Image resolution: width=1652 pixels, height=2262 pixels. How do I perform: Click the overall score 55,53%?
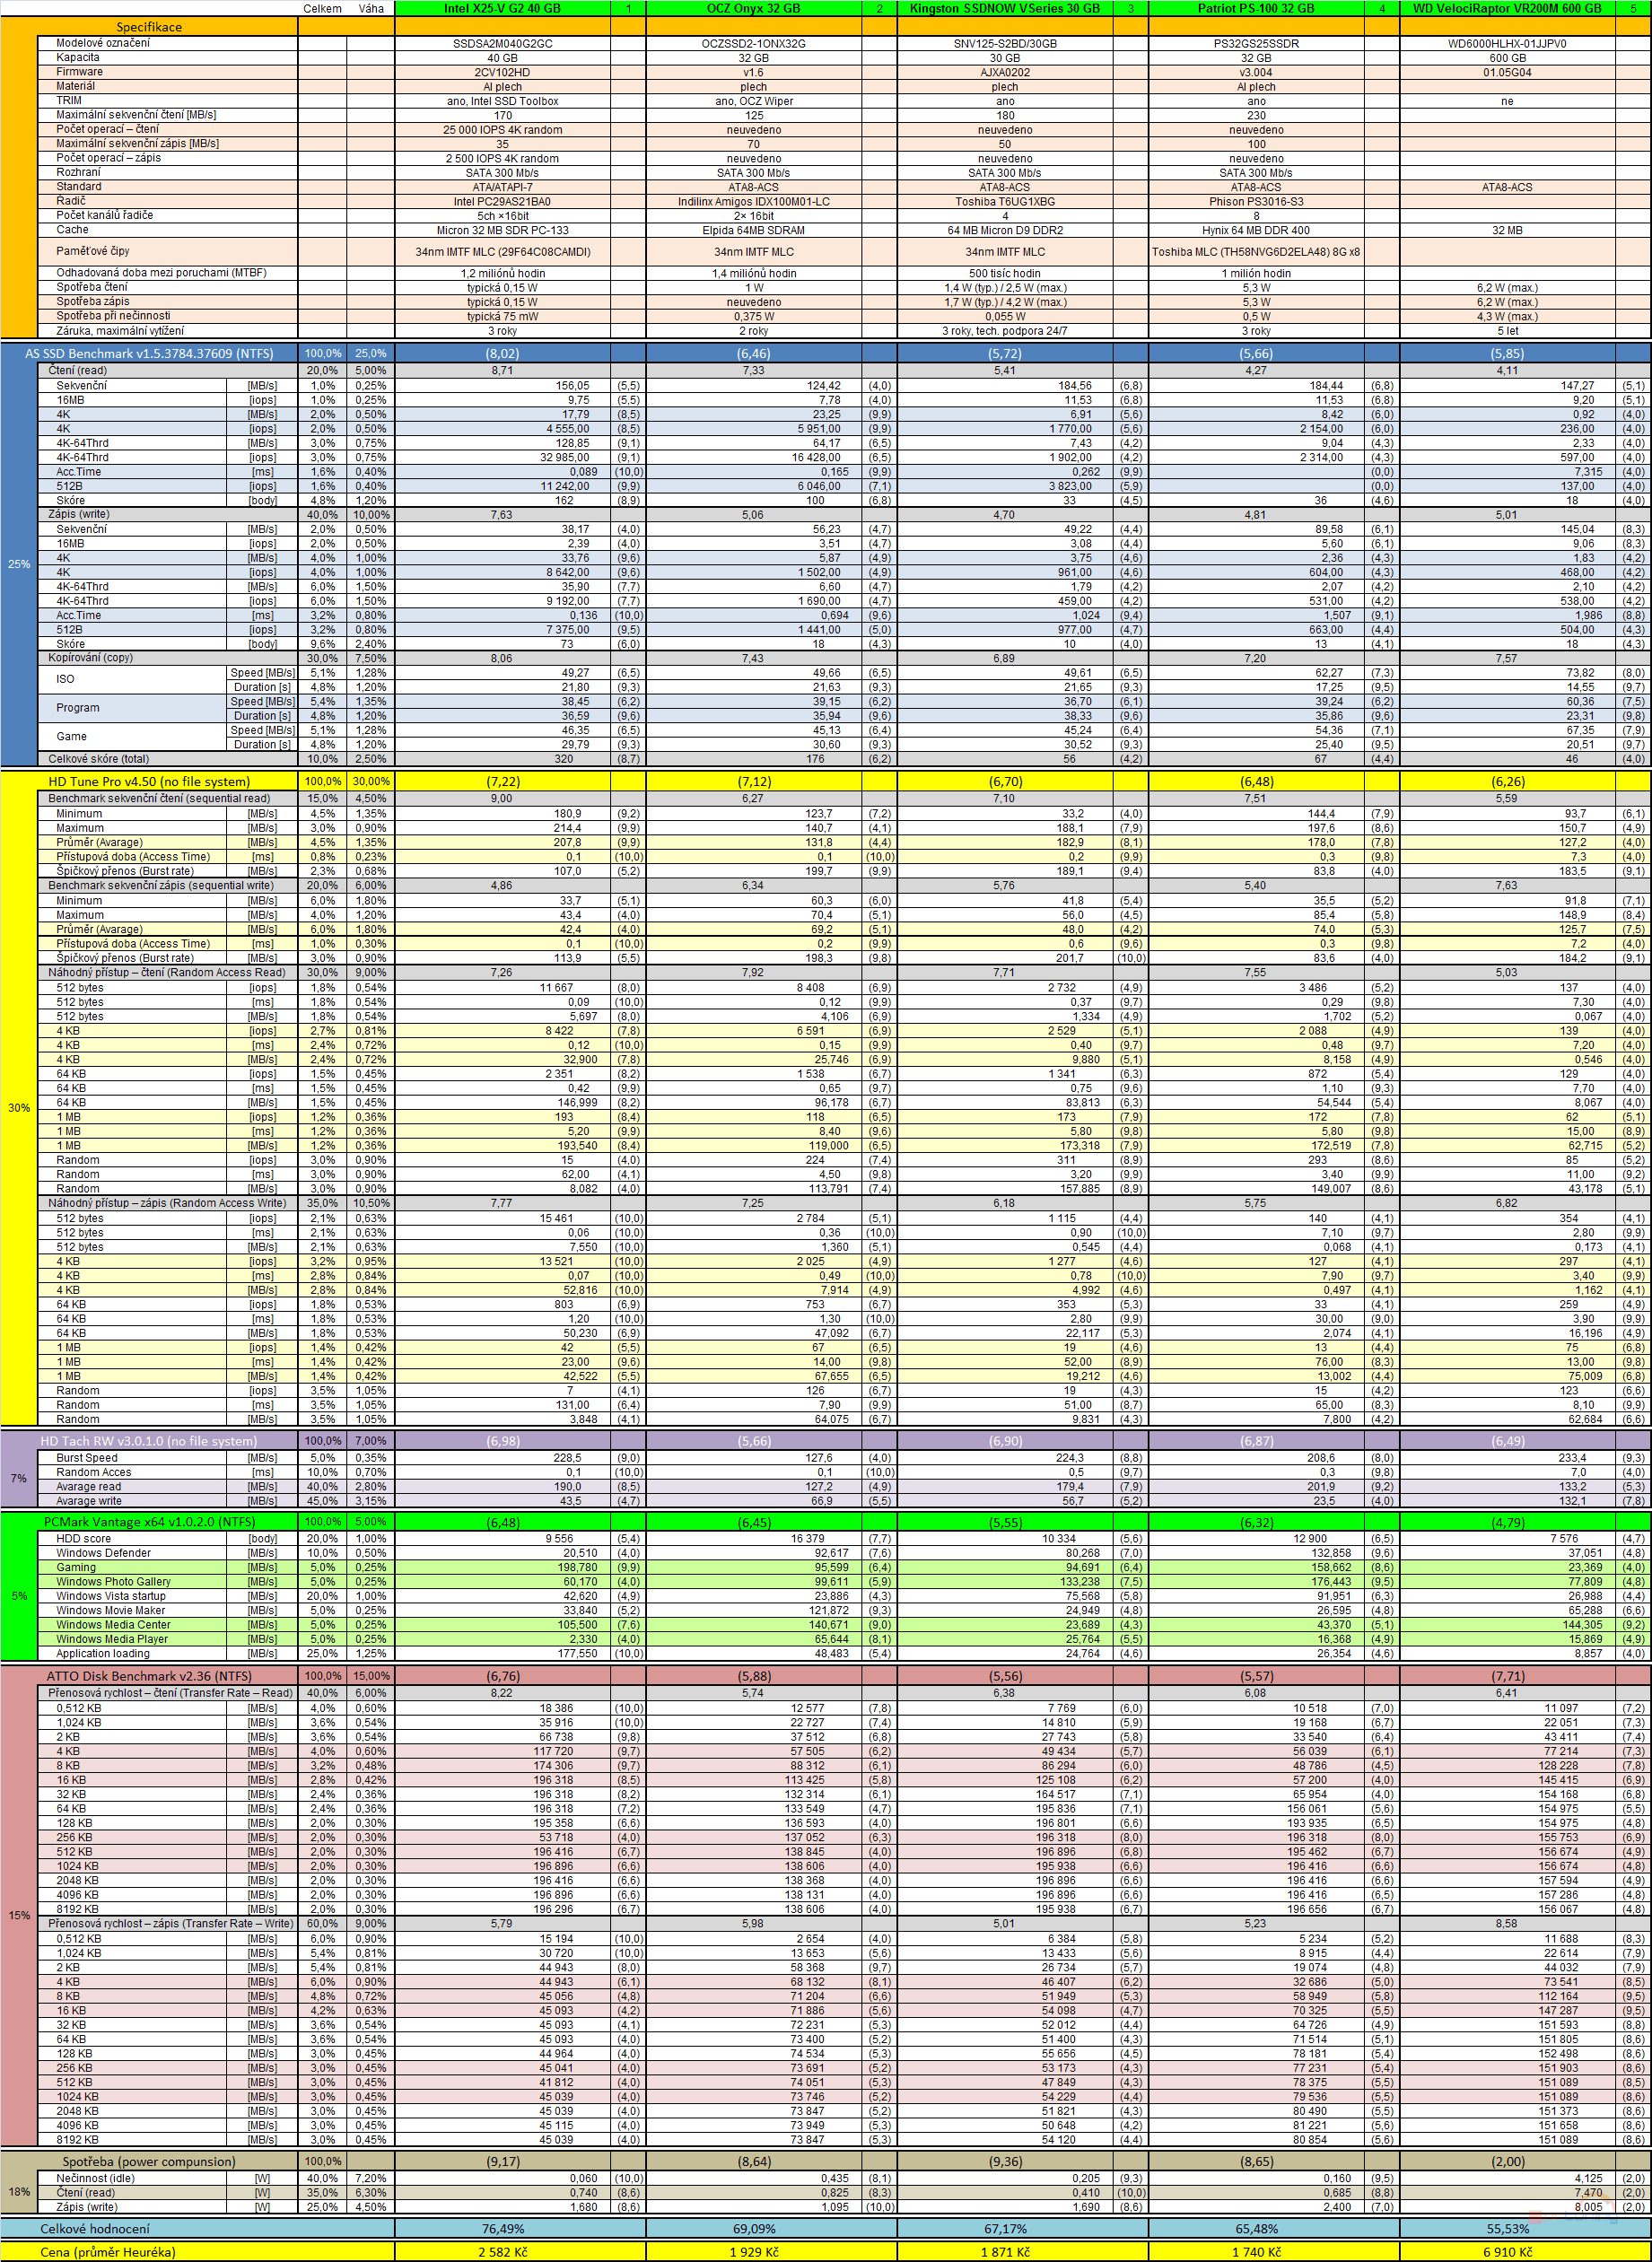click(1507, 2228)
